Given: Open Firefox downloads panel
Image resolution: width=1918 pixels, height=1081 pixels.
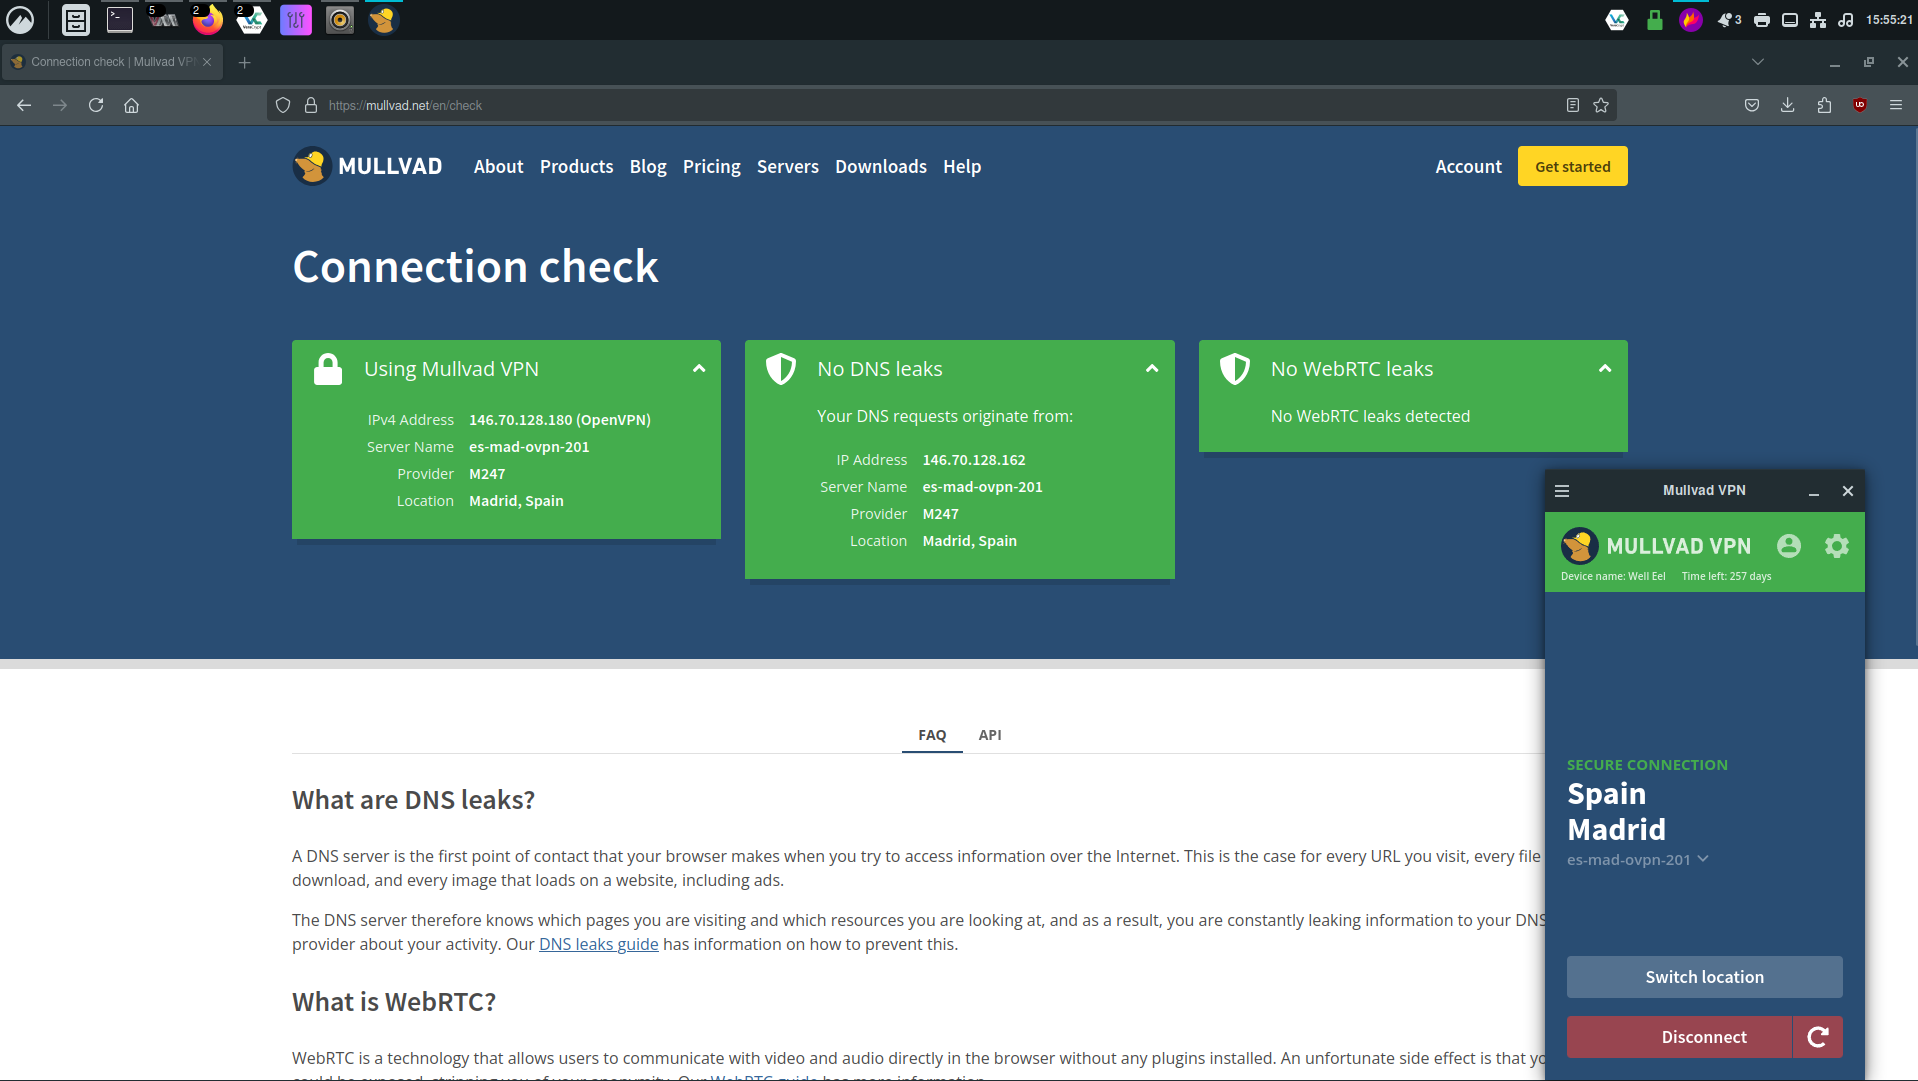Looking at the screenshot, I should 1788,105.
